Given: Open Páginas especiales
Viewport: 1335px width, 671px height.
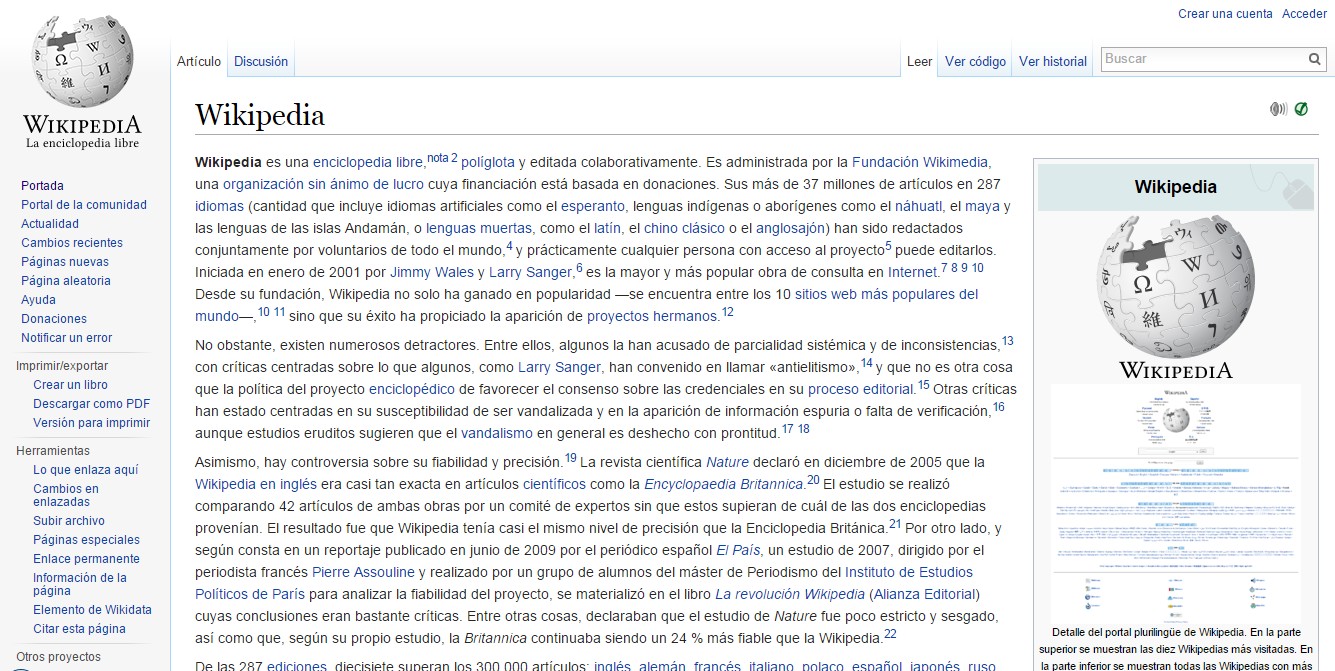Looking at the screenshot, I should pyautogui.click(x=86, y=540).
